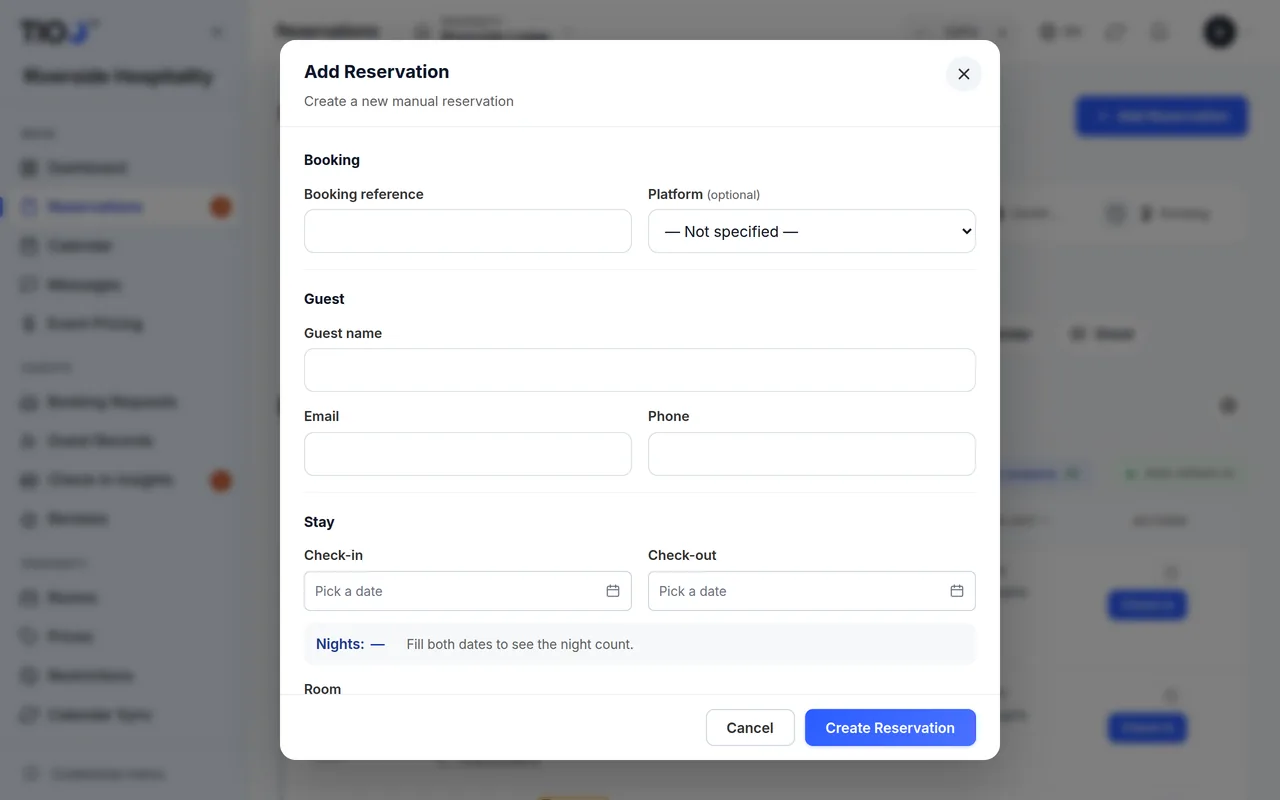Click the blurred Add Reservation button behind the dialog
Viewport: 1280px width, 800px height.
[x=1162, y=116]
